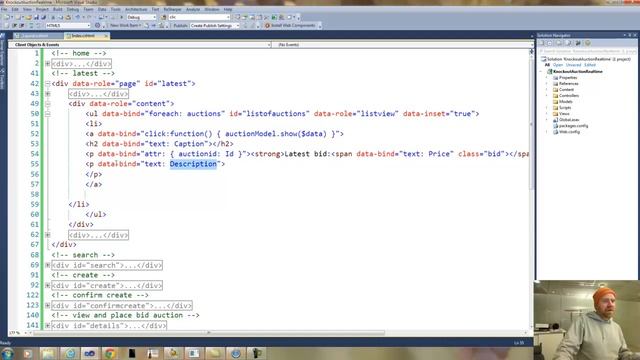The image size is (640, 360).
Task: Expand collapsed div on line 62
Action: [x=48, y=235]
